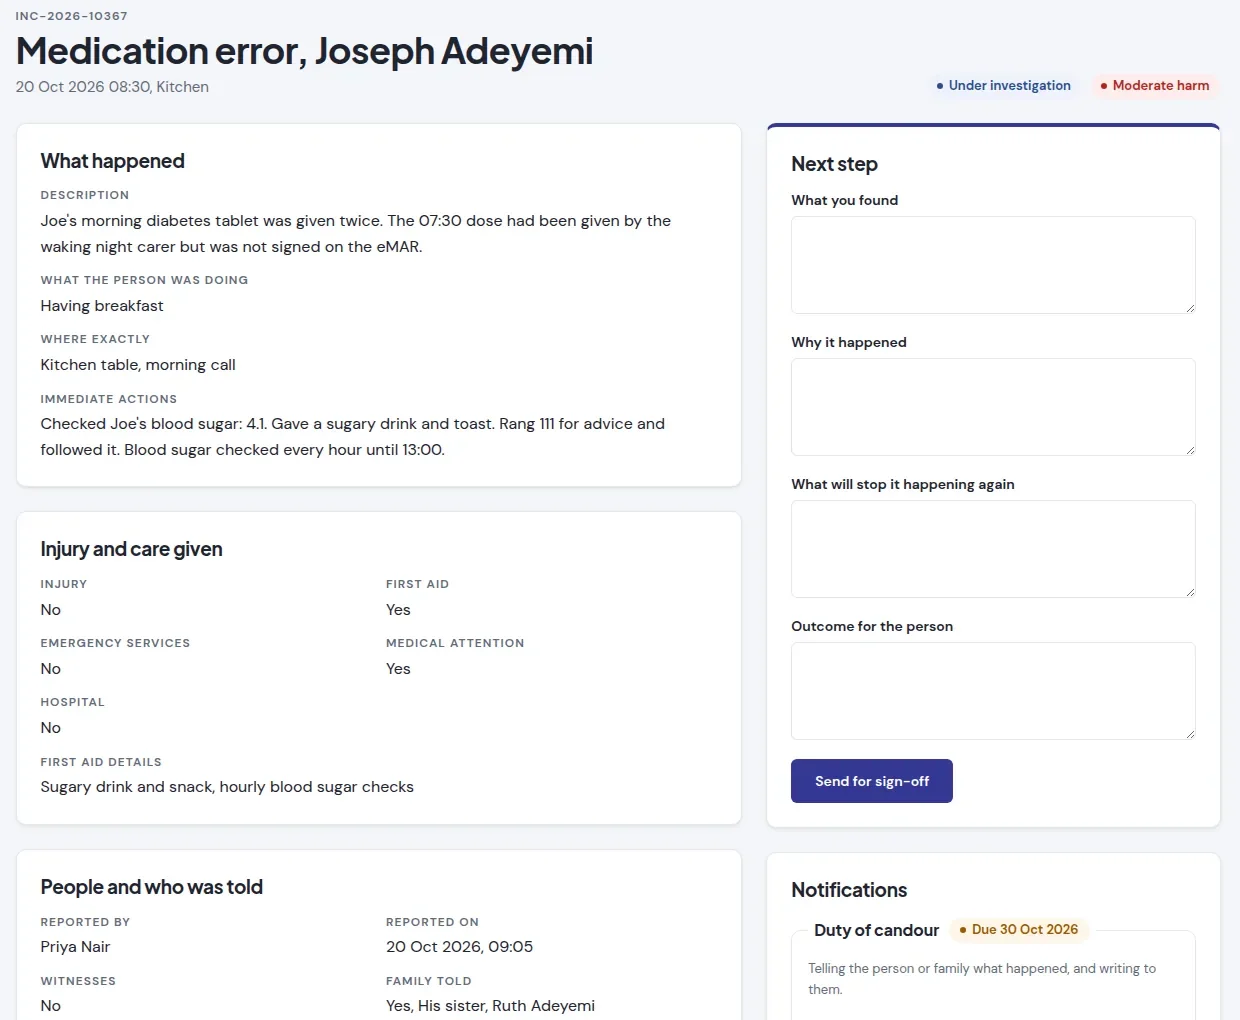Focus 'What will stop it happening again' field
1240x1020 pixels.
993,549
